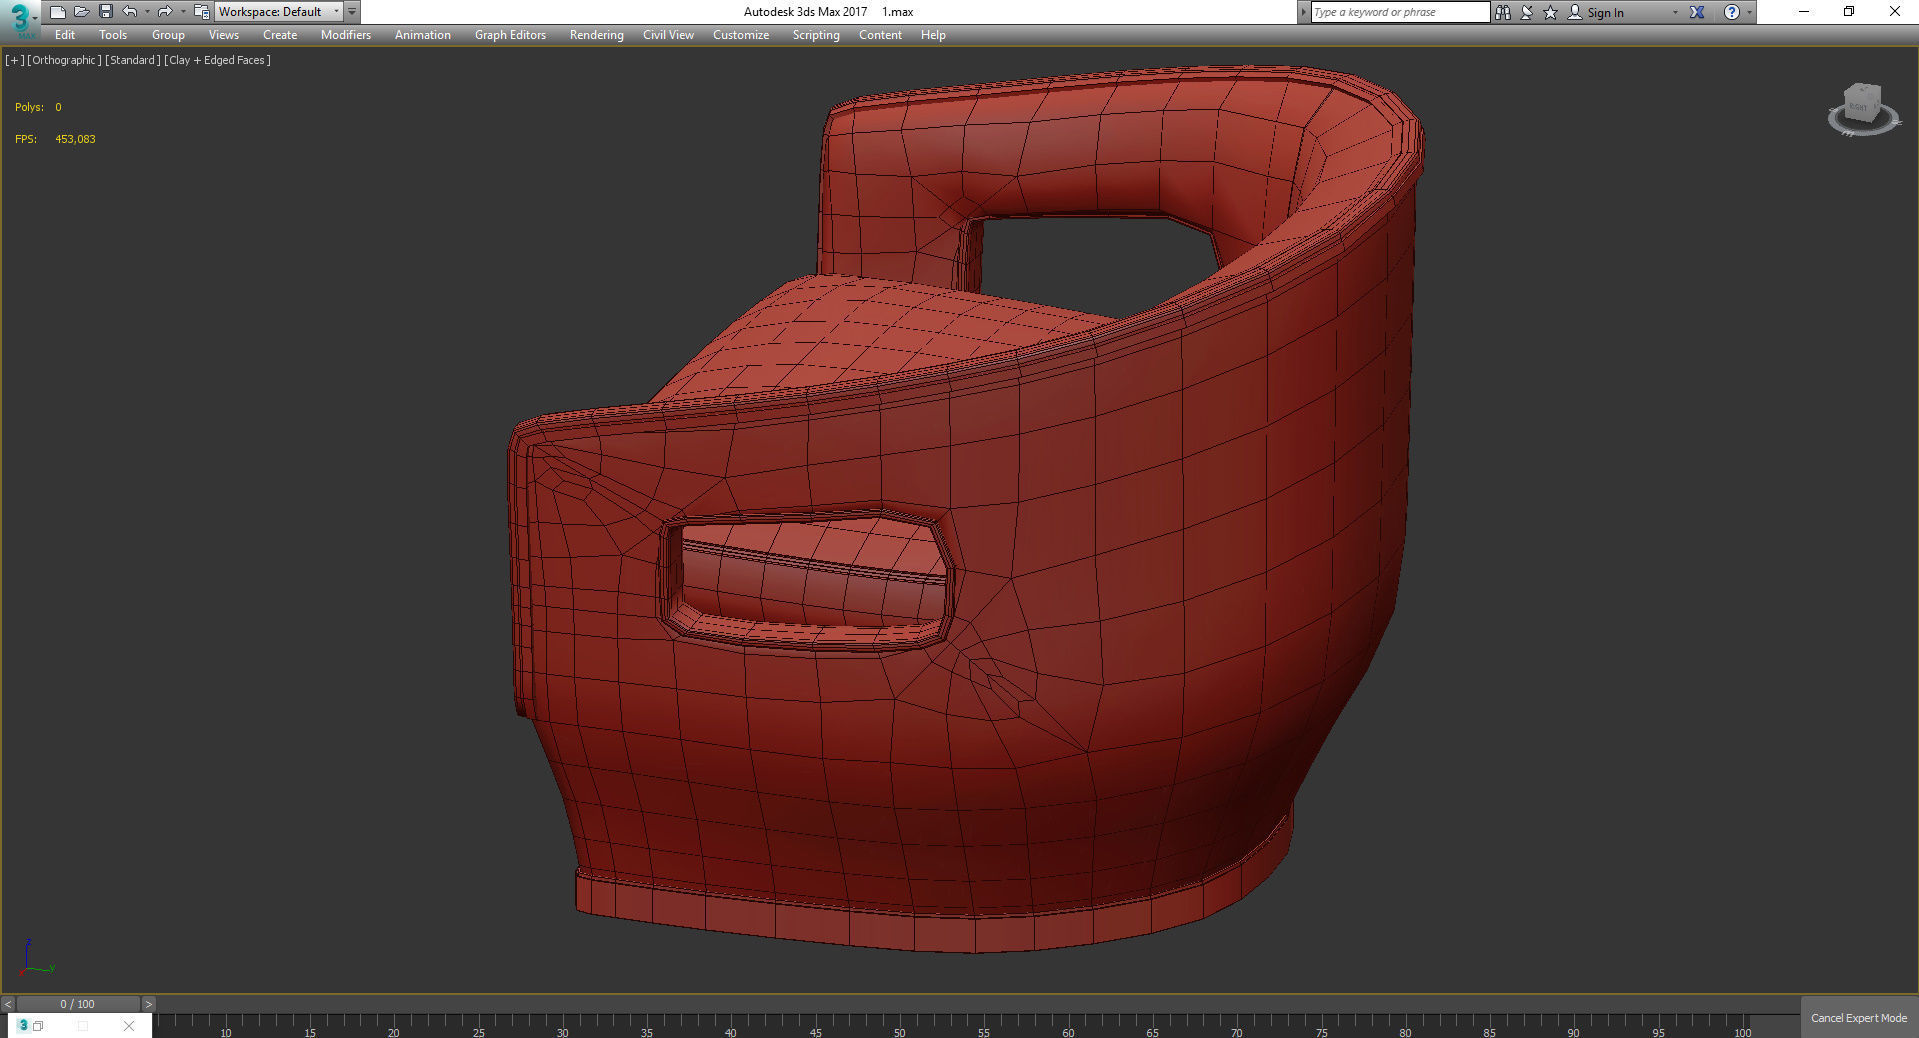Viewport: 1919px width, 1038px height.
Task: Create a new scene with New icon
Action: (58, 12)
